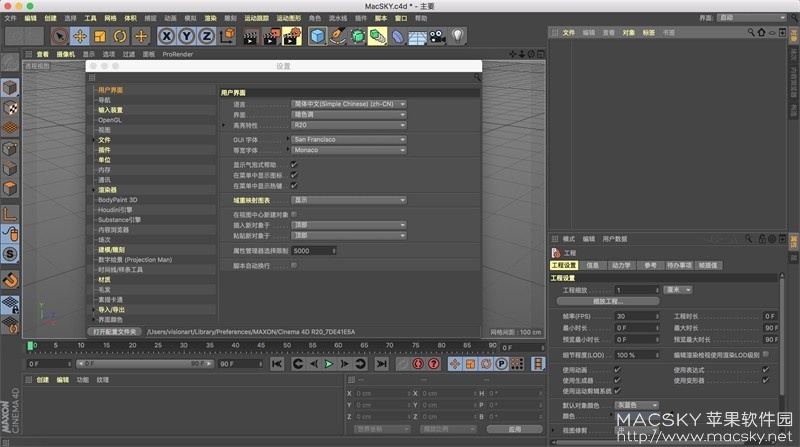The height and width of the screenshot is (447, 800).
Task: Click the timeline preview range slider bar
Action: click(x=144, y=364)
